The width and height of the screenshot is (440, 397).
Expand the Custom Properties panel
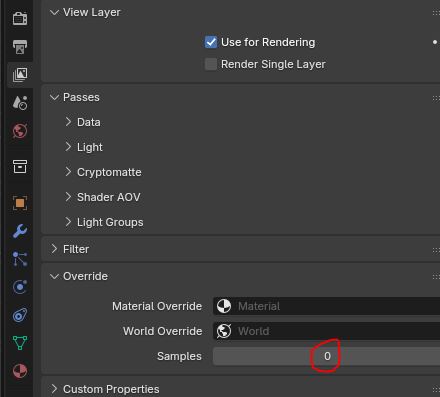54,389
